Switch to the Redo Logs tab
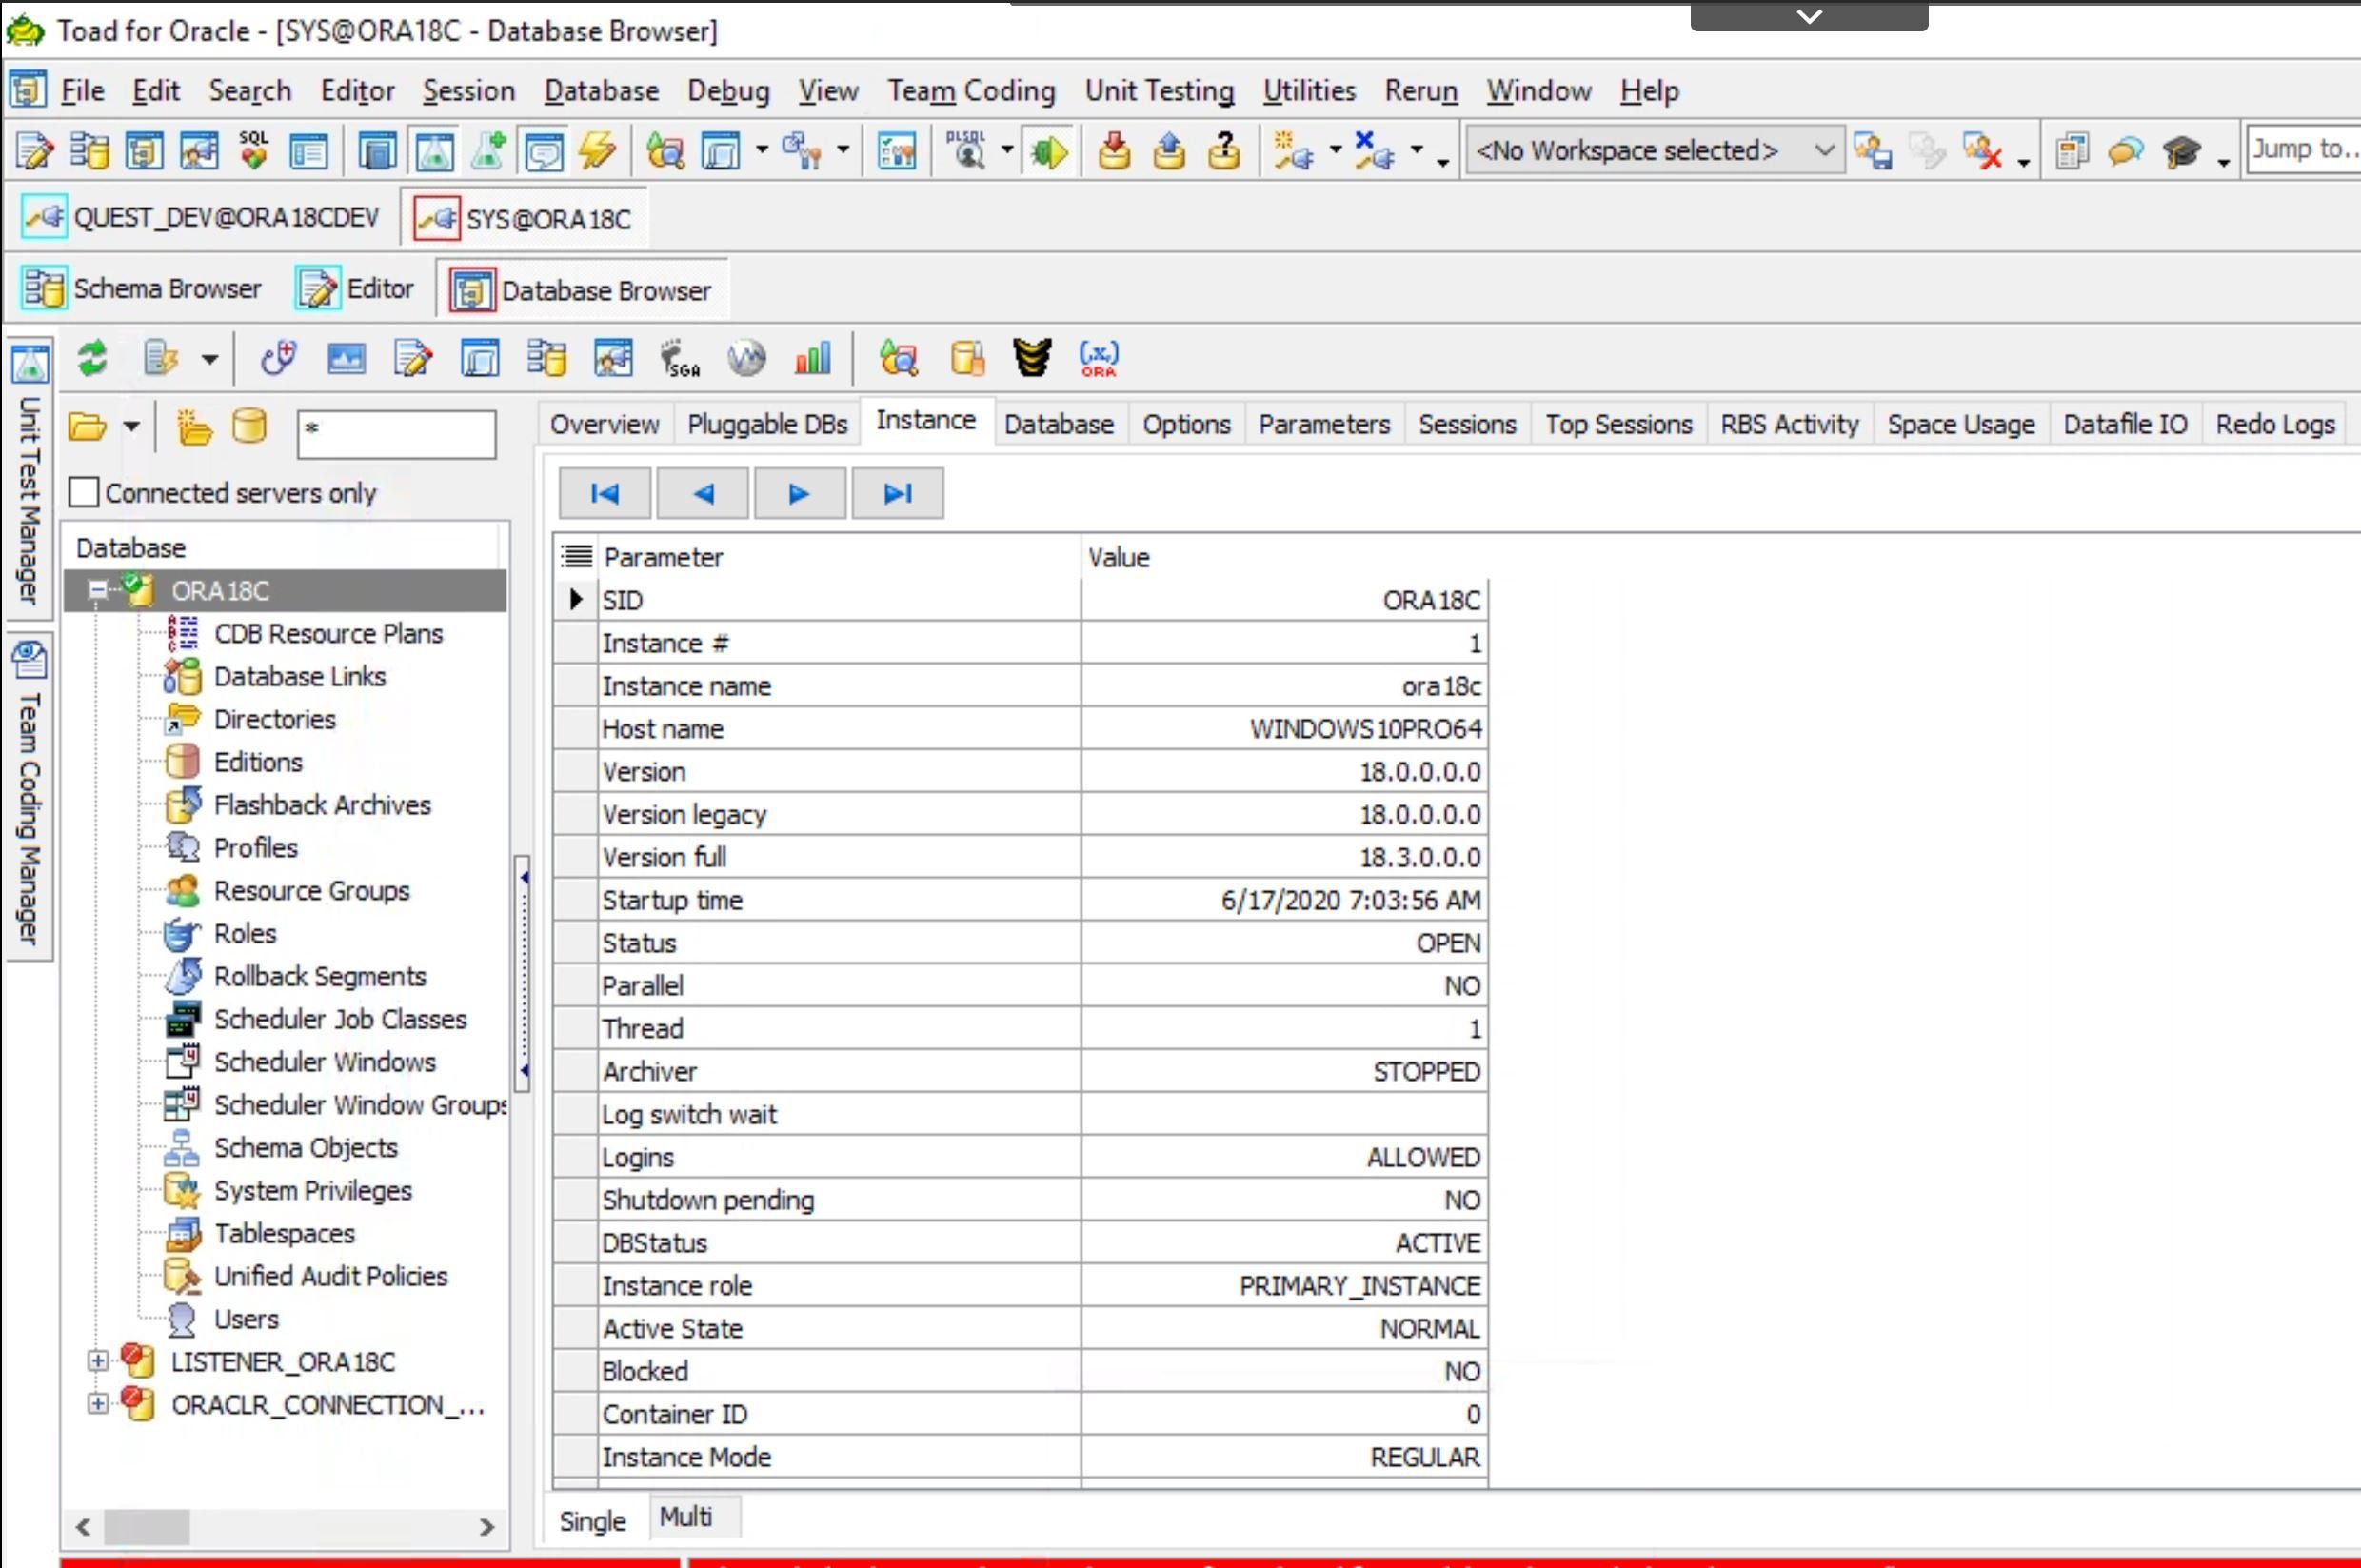Viewport: 2361px width, 1568px height. [x=2275, y=424]
